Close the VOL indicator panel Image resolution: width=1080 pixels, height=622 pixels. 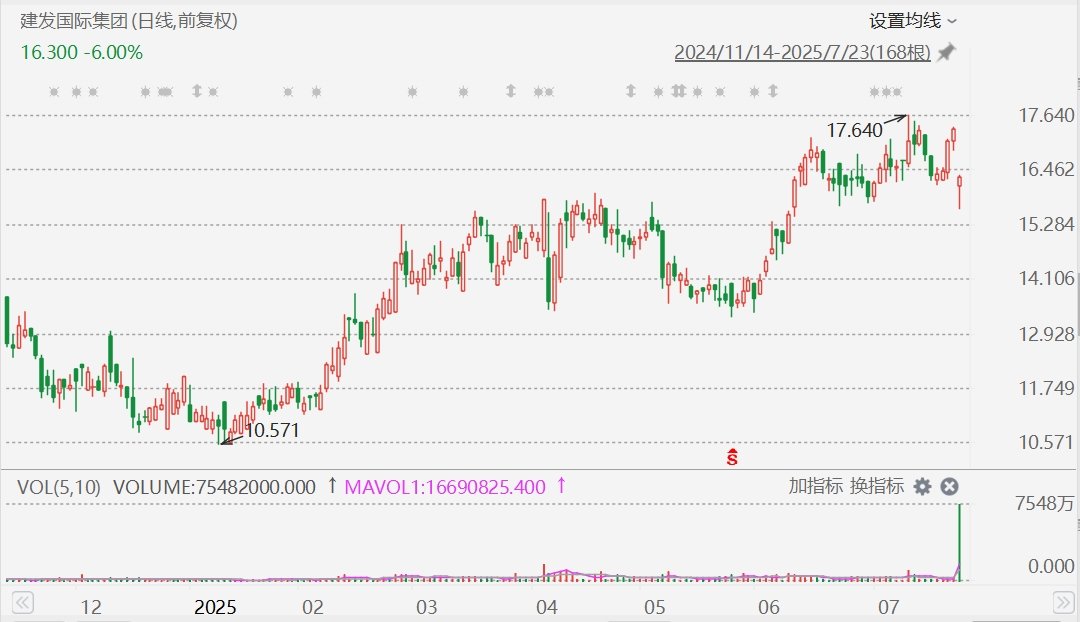coord(950,487)
